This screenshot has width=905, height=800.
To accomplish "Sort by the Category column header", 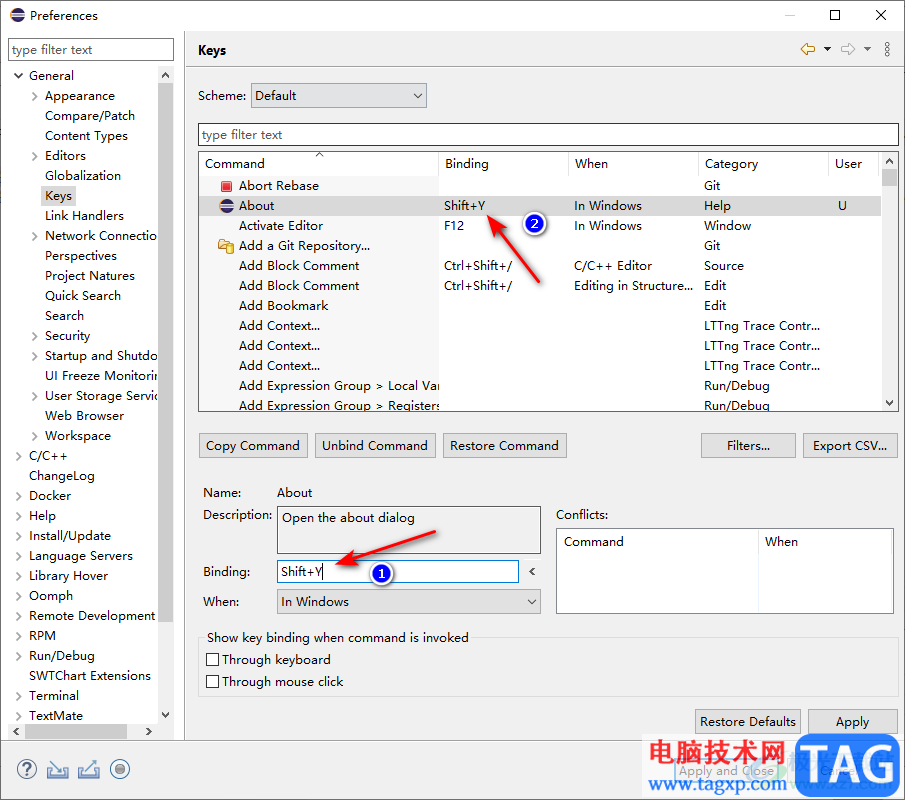I will [x=763, y=164].
